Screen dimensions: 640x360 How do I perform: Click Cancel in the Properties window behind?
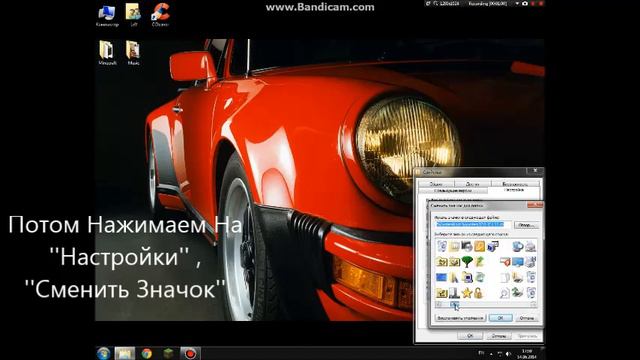499,336
